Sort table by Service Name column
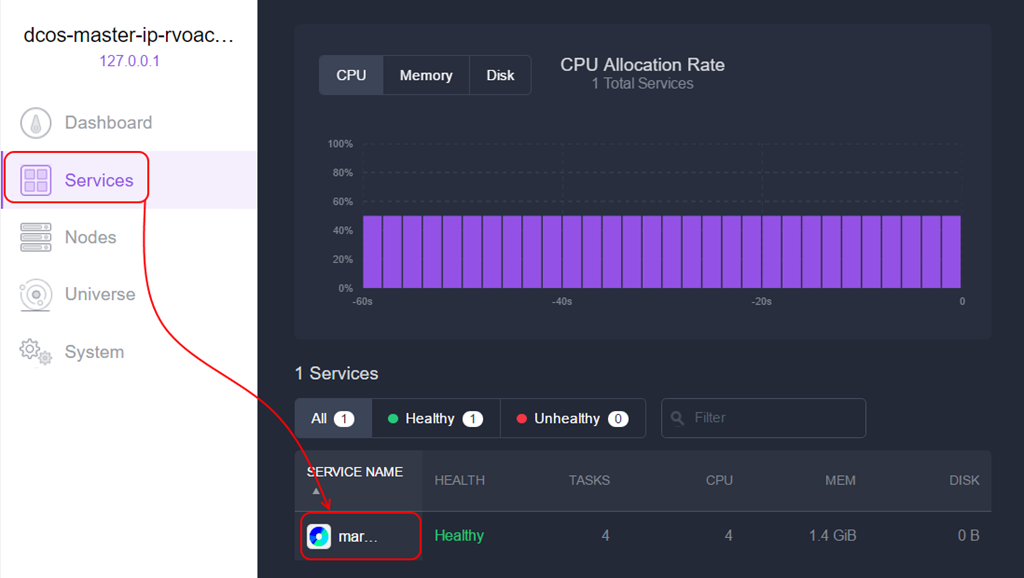1024x578 pixels. pyautogui.click(x=355, y=472)
